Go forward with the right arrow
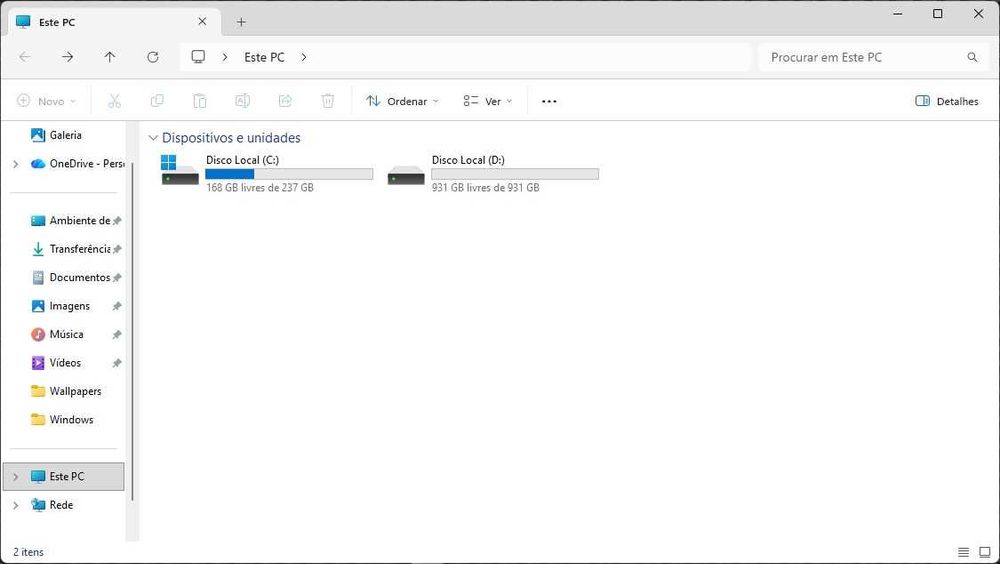Screen dimensions: 1000x564 [x=67, y=57]
